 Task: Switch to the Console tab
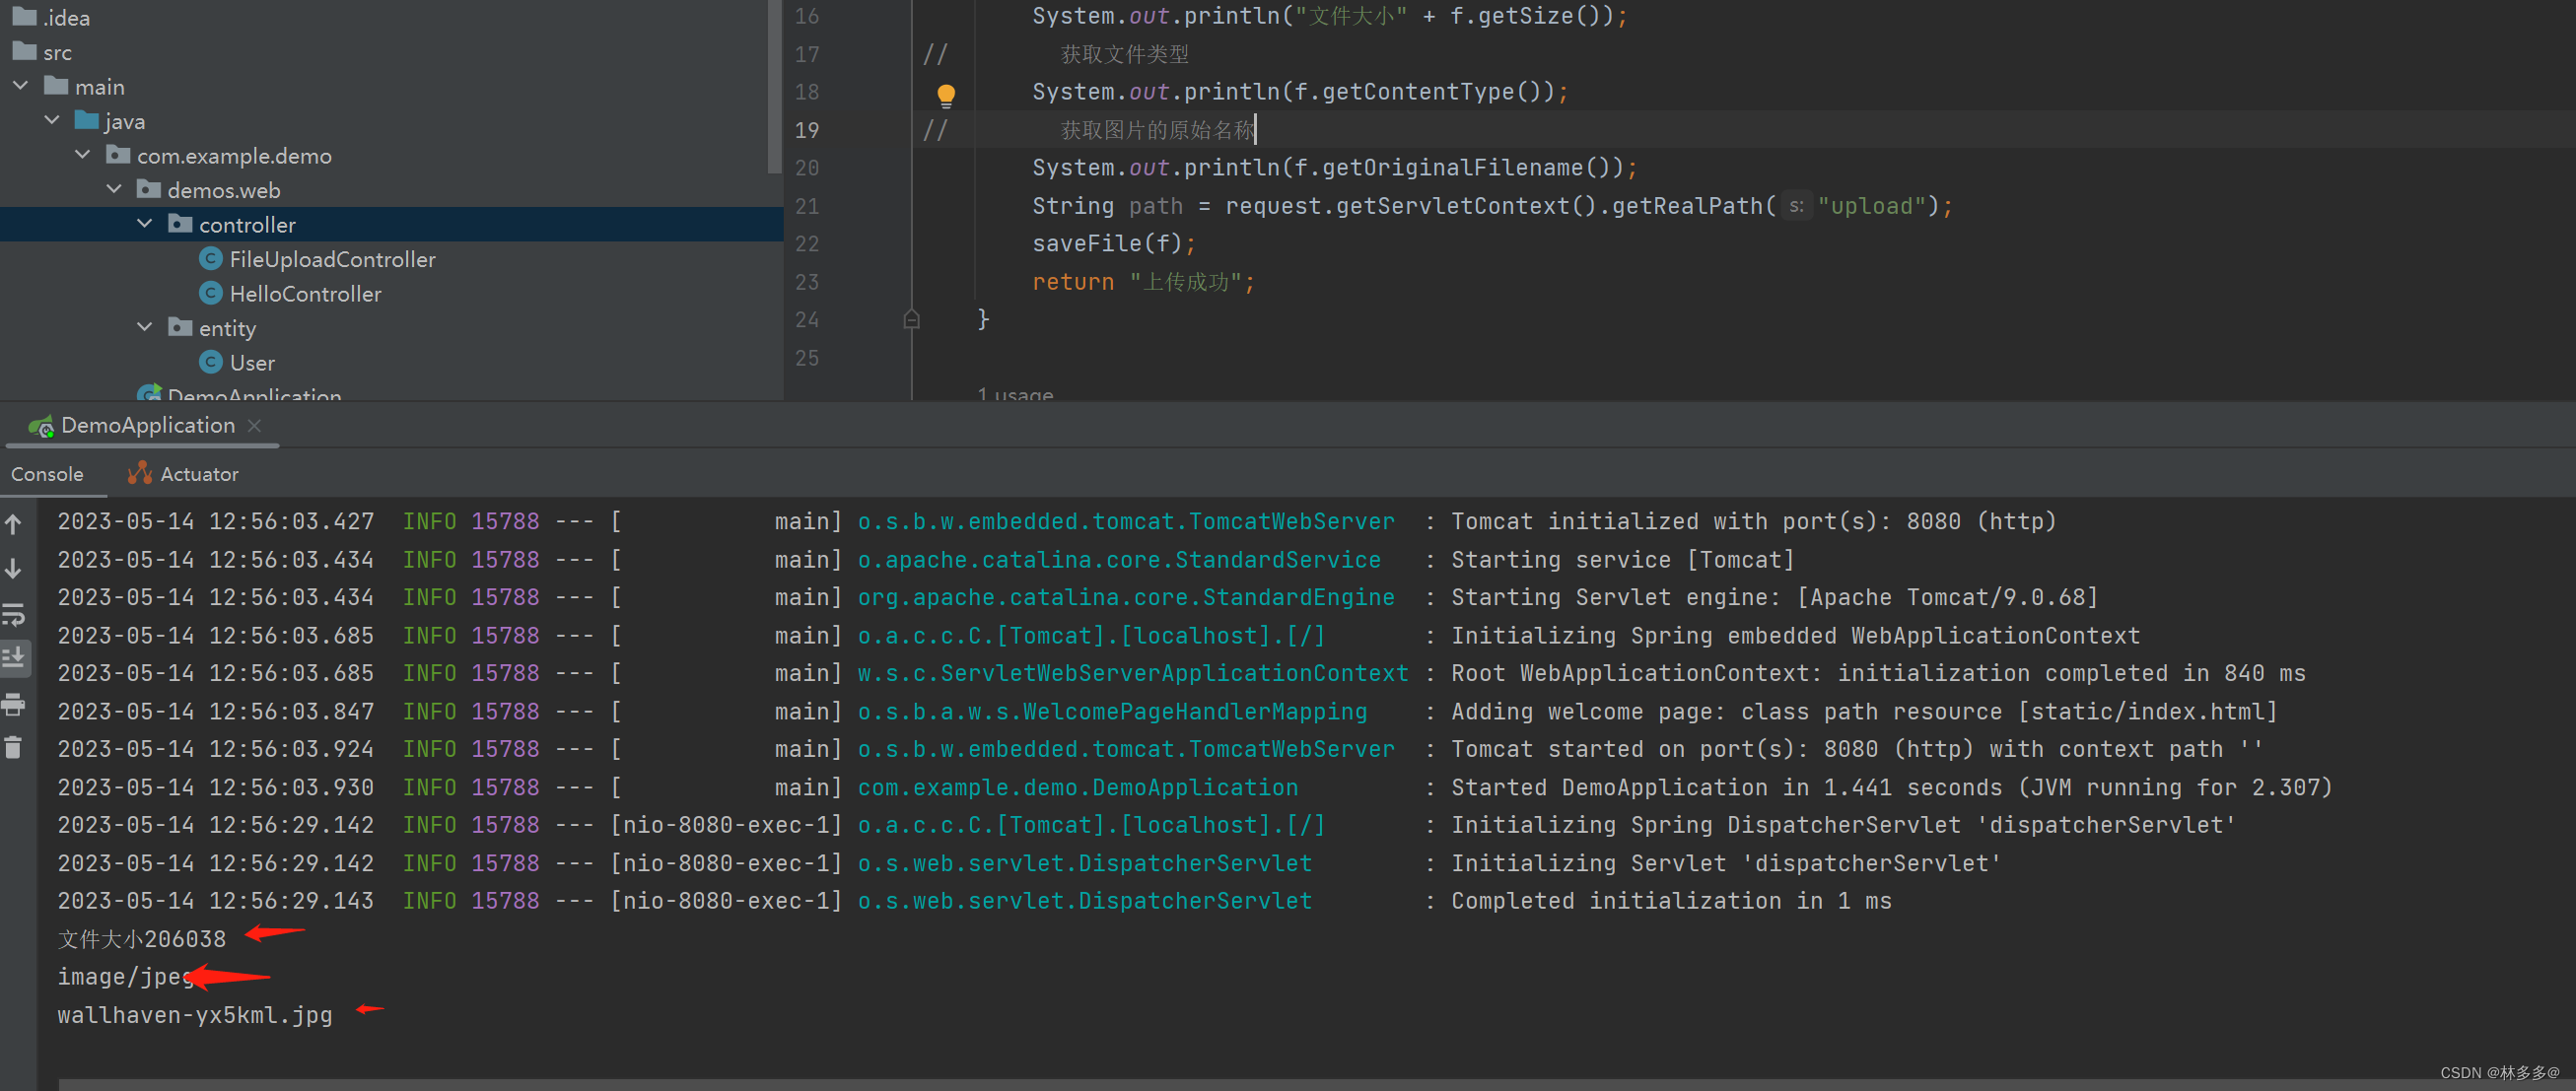click(47, 474)
